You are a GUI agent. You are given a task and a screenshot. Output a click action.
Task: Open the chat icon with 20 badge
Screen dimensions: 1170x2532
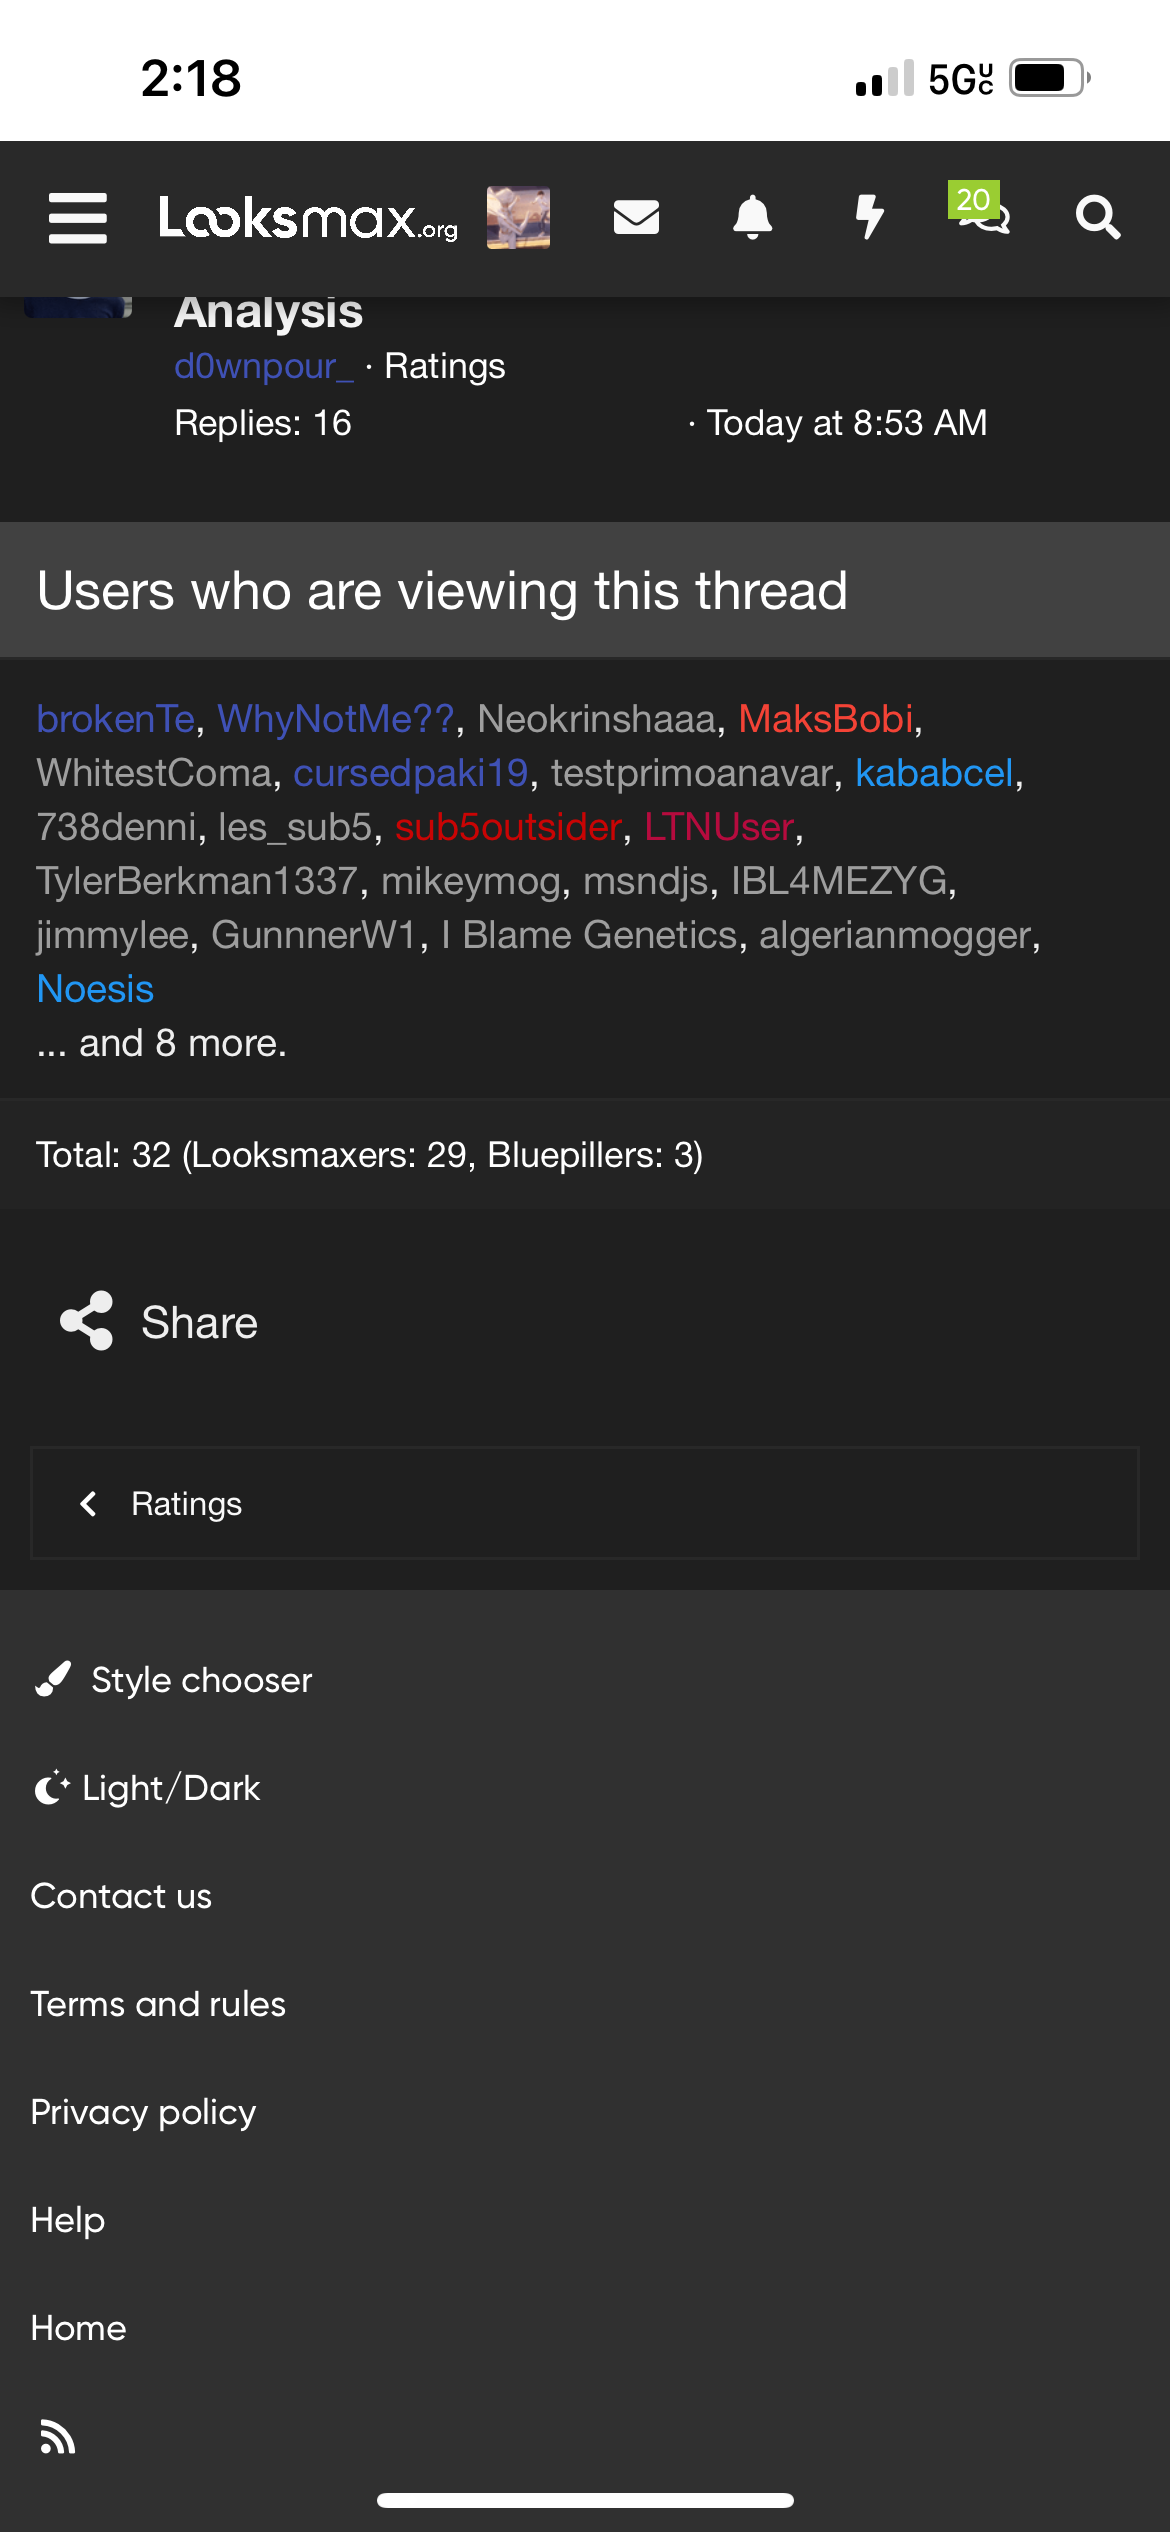click(x=982, y=210)
